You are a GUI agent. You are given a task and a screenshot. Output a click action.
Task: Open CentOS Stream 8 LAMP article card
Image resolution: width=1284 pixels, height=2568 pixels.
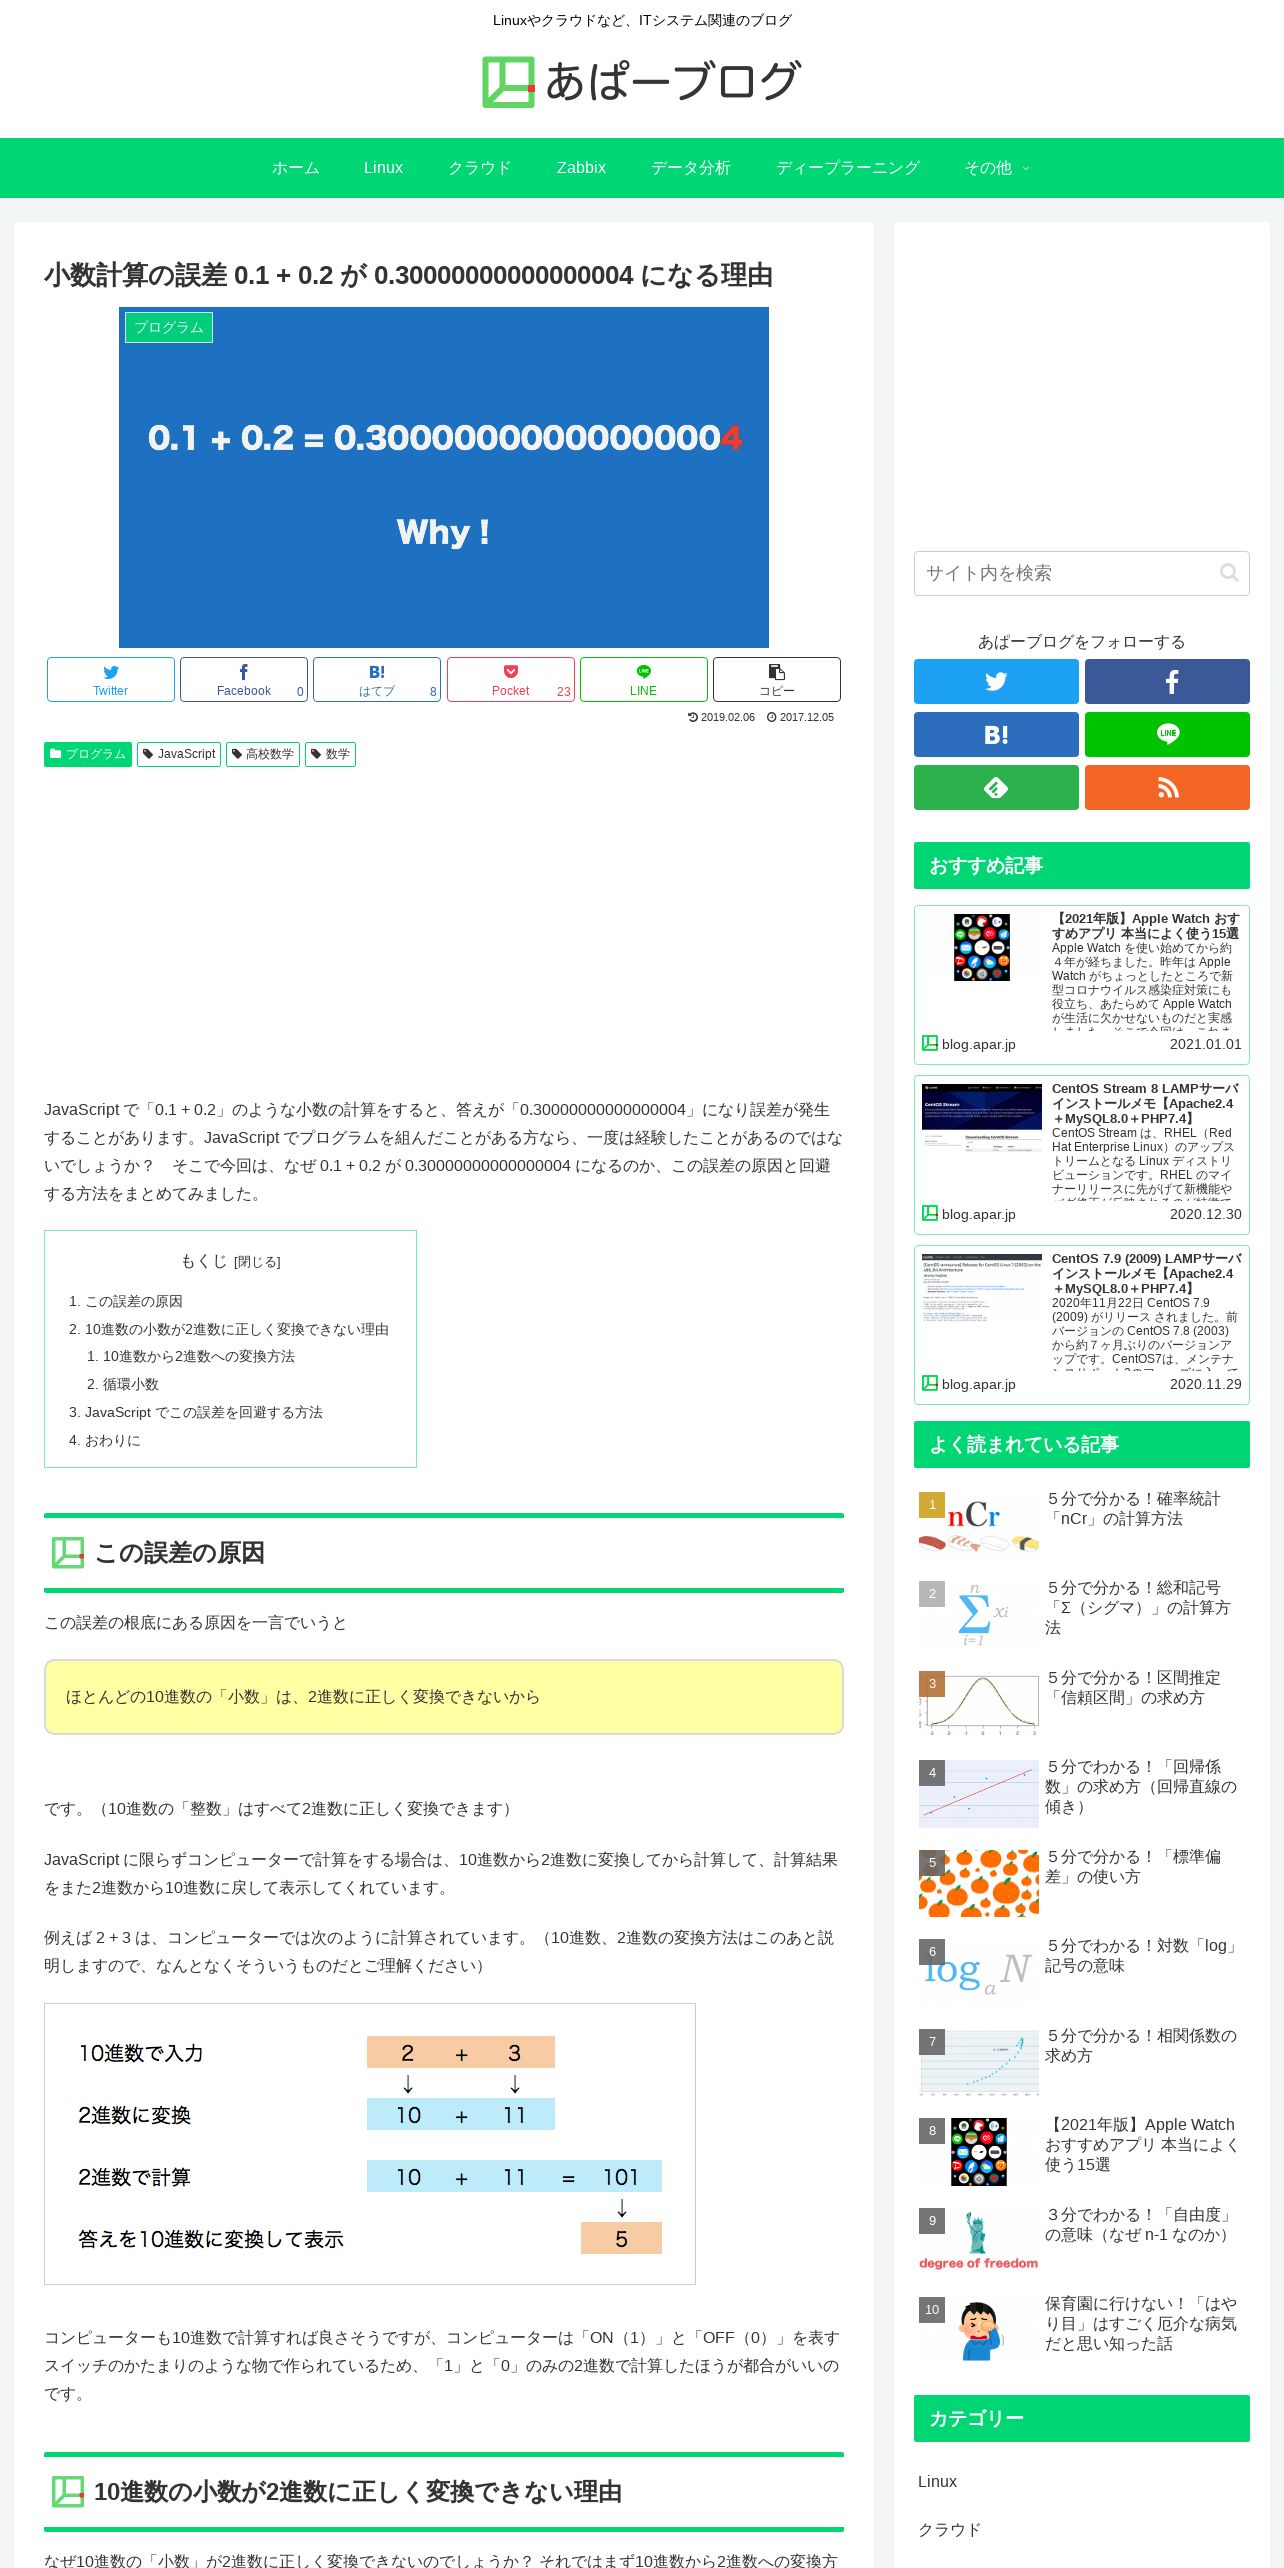coord(1081,1155)
